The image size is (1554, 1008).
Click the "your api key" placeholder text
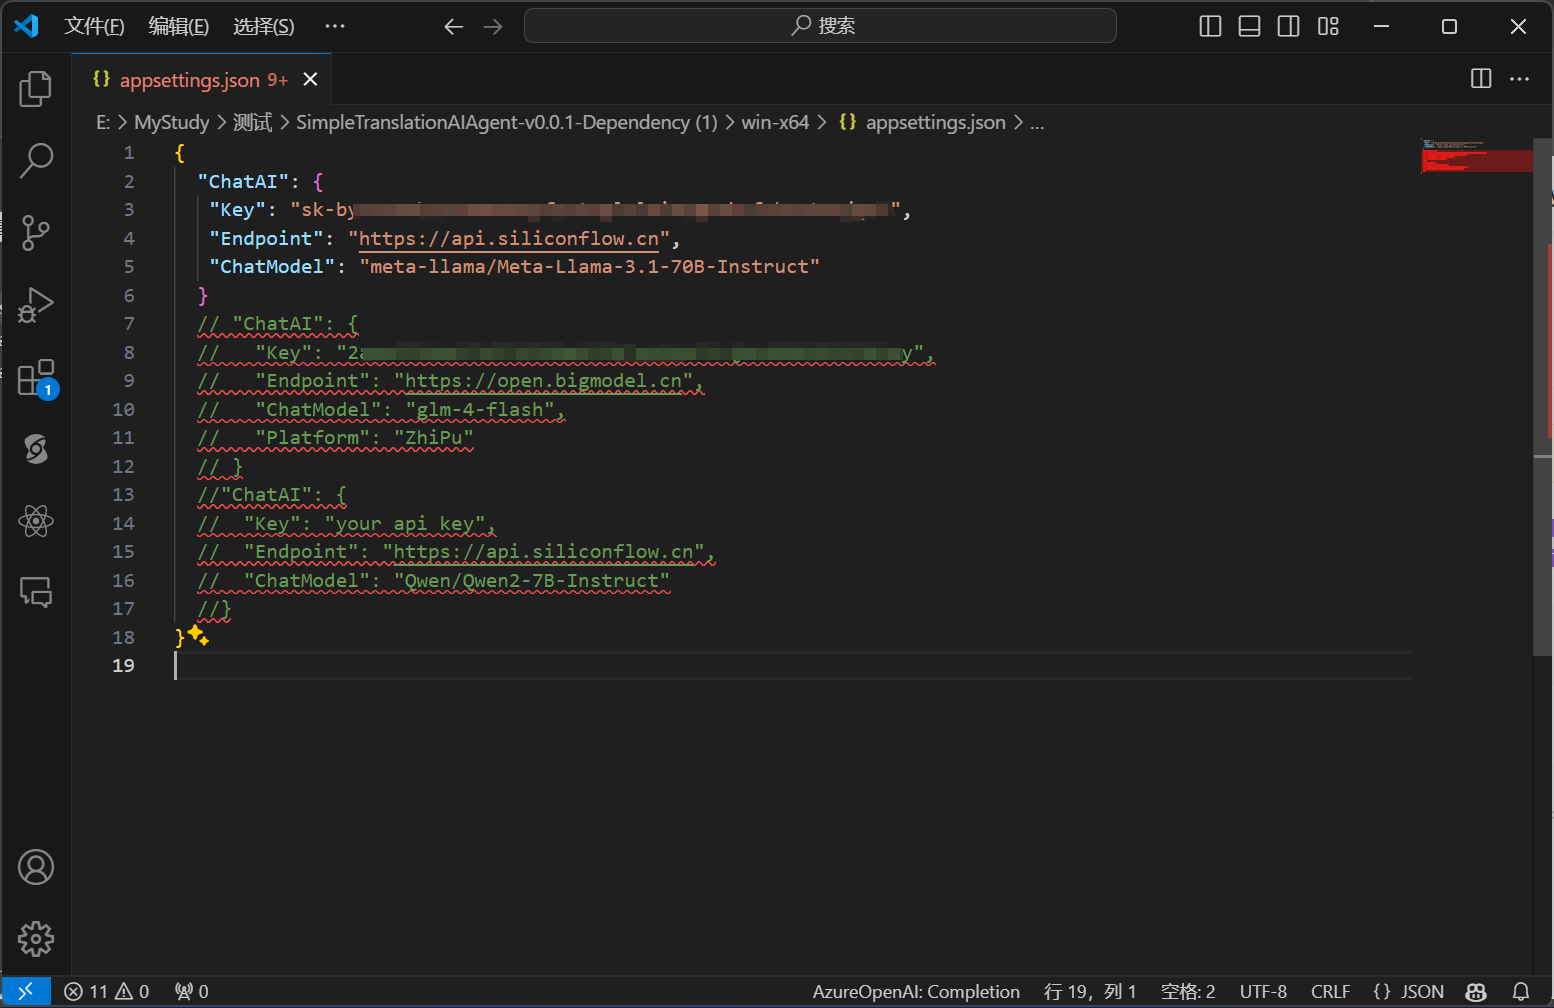(405, 524)
